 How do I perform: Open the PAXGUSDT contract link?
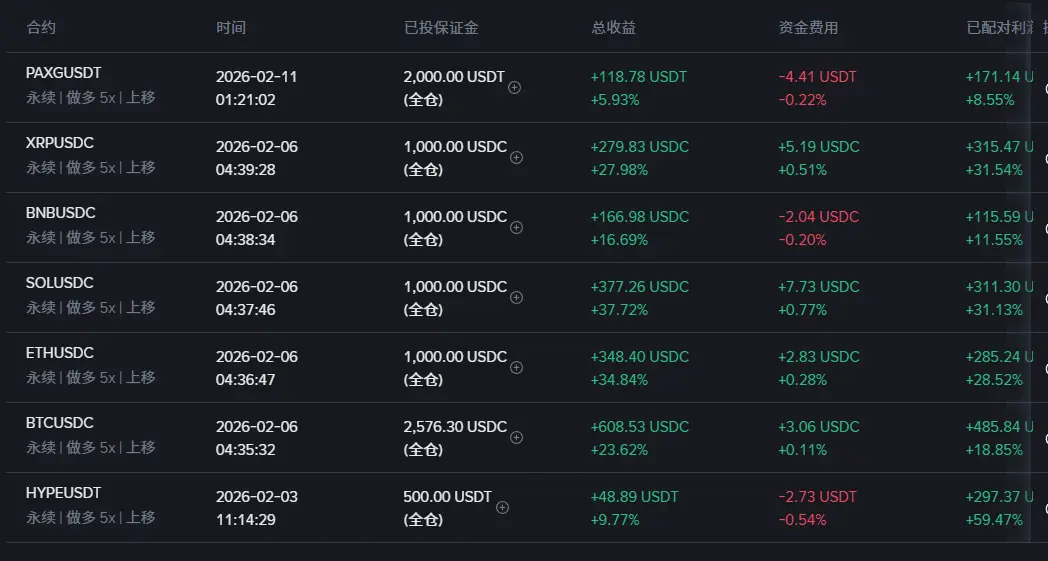click(63, 73)
